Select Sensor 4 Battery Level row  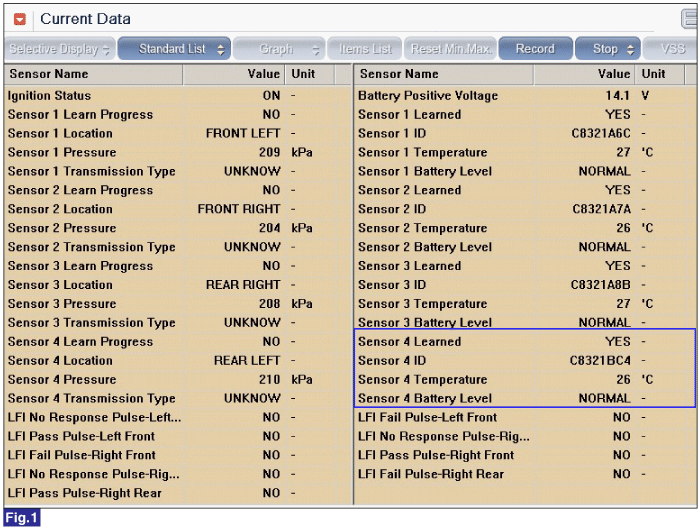[x=525, y=398]
